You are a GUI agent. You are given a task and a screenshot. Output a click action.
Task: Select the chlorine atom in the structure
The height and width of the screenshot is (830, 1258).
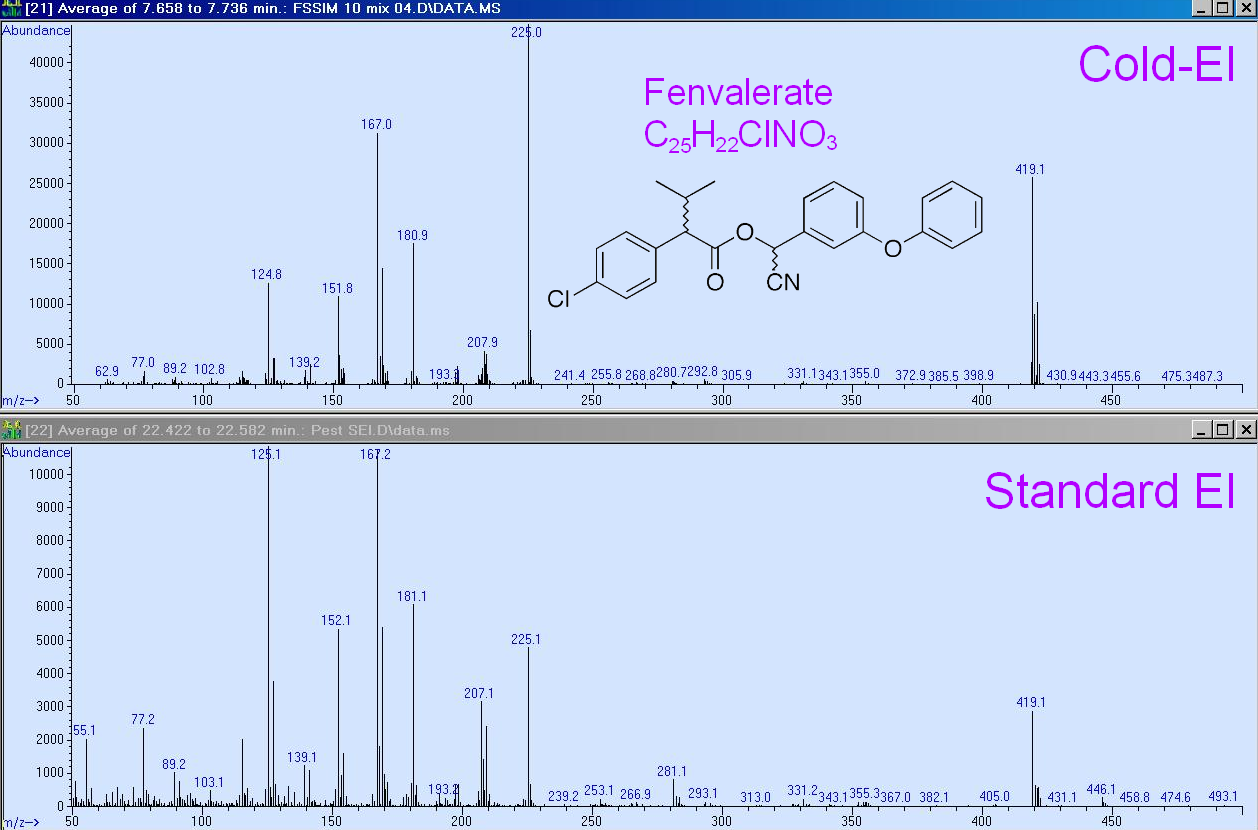(x=556, y=298)
